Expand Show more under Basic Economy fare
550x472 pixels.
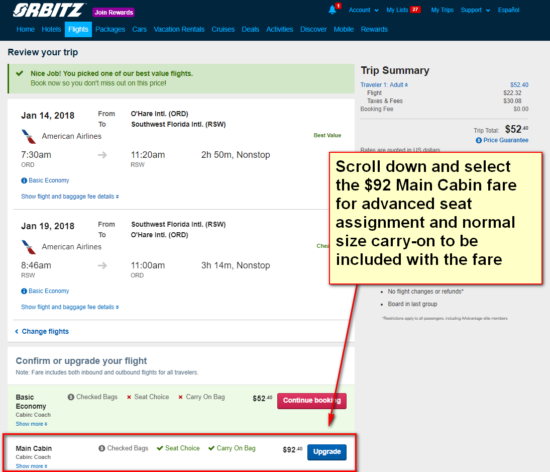click(x=31, y=424)
